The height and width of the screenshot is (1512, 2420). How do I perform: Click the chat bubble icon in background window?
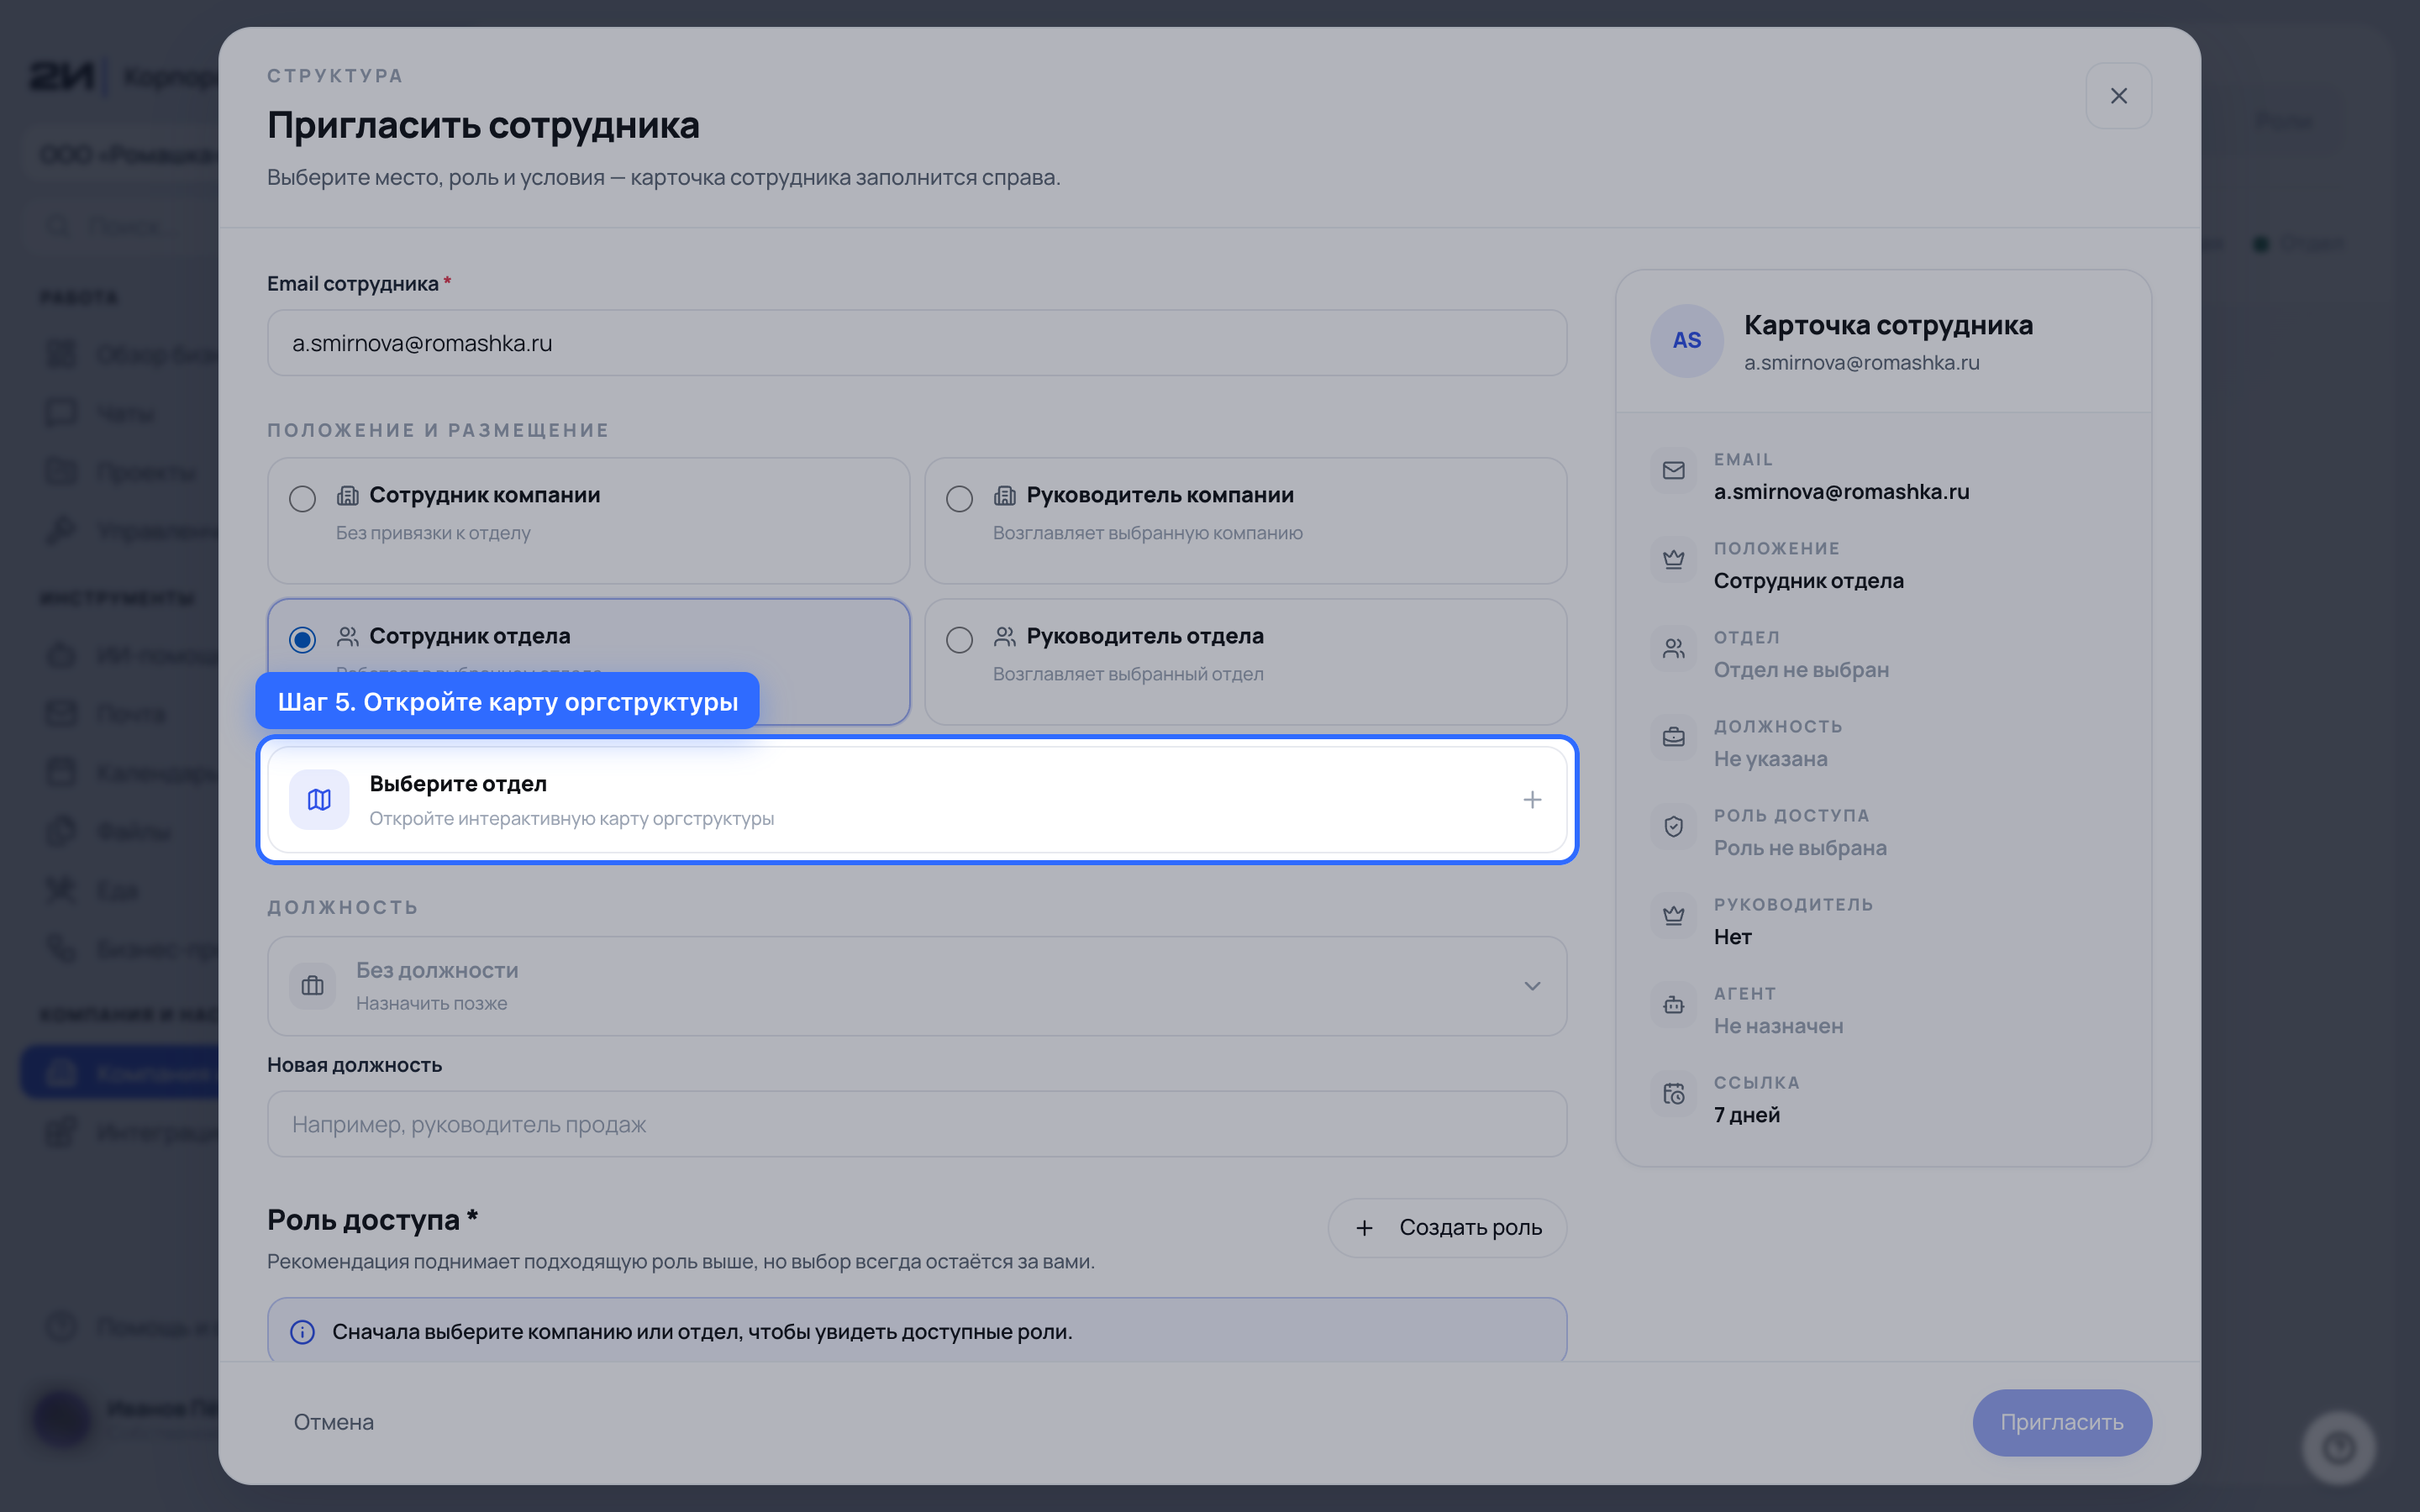(62, 412)
